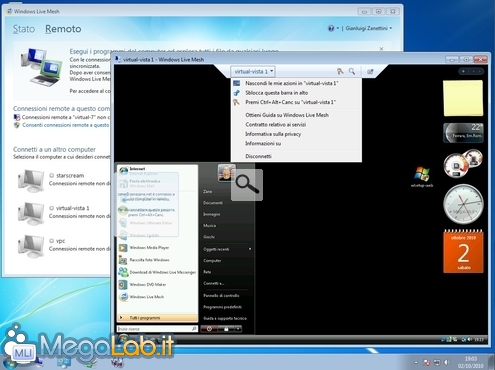Click 'Connetti a...' in remote Start menu
The height and width of the screenshot is (370, 495).
(213, 283)
